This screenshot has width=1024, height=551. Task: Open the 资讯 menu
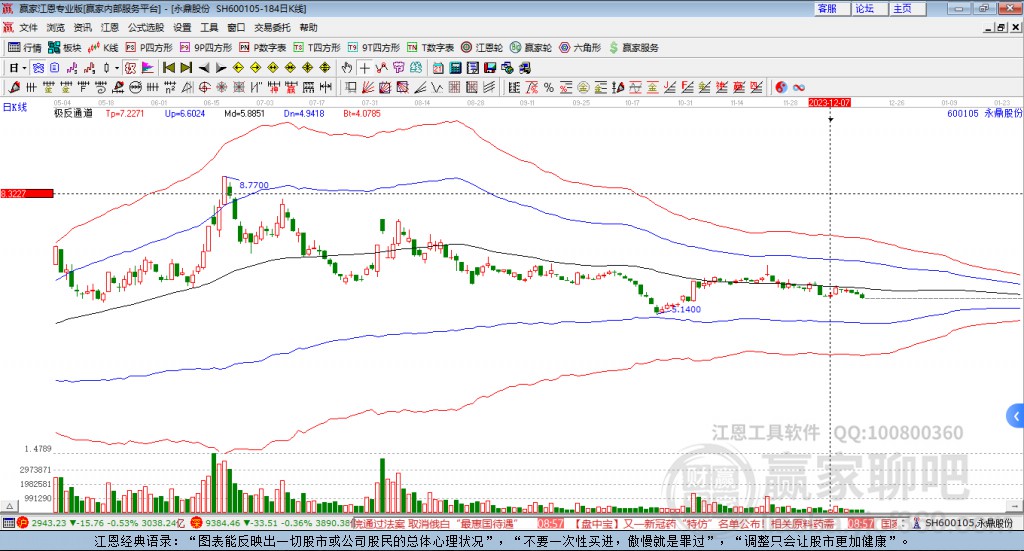(x=82, y=27)
